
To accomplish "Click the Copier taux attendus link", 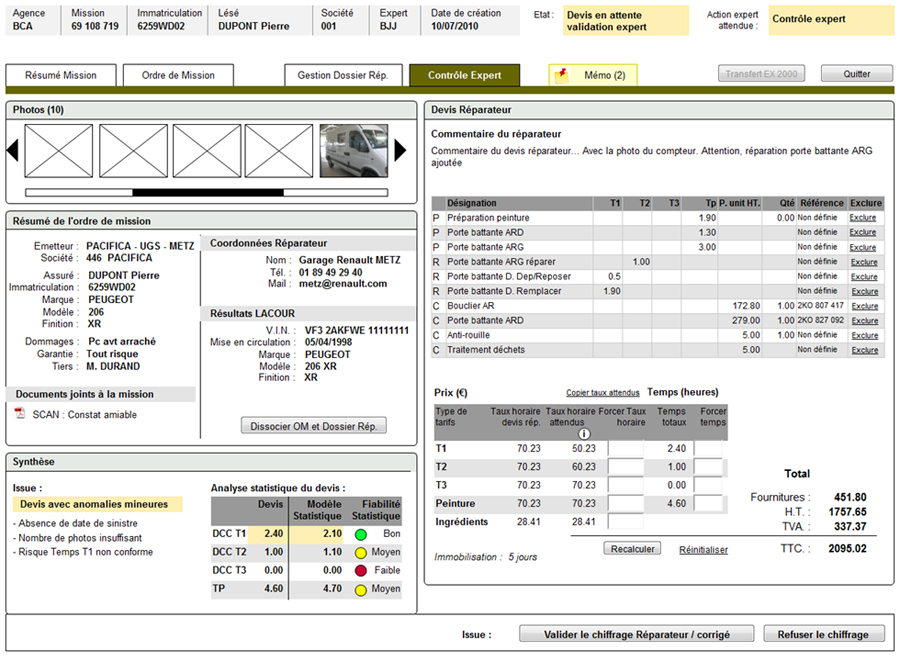I will coord(602,393).
